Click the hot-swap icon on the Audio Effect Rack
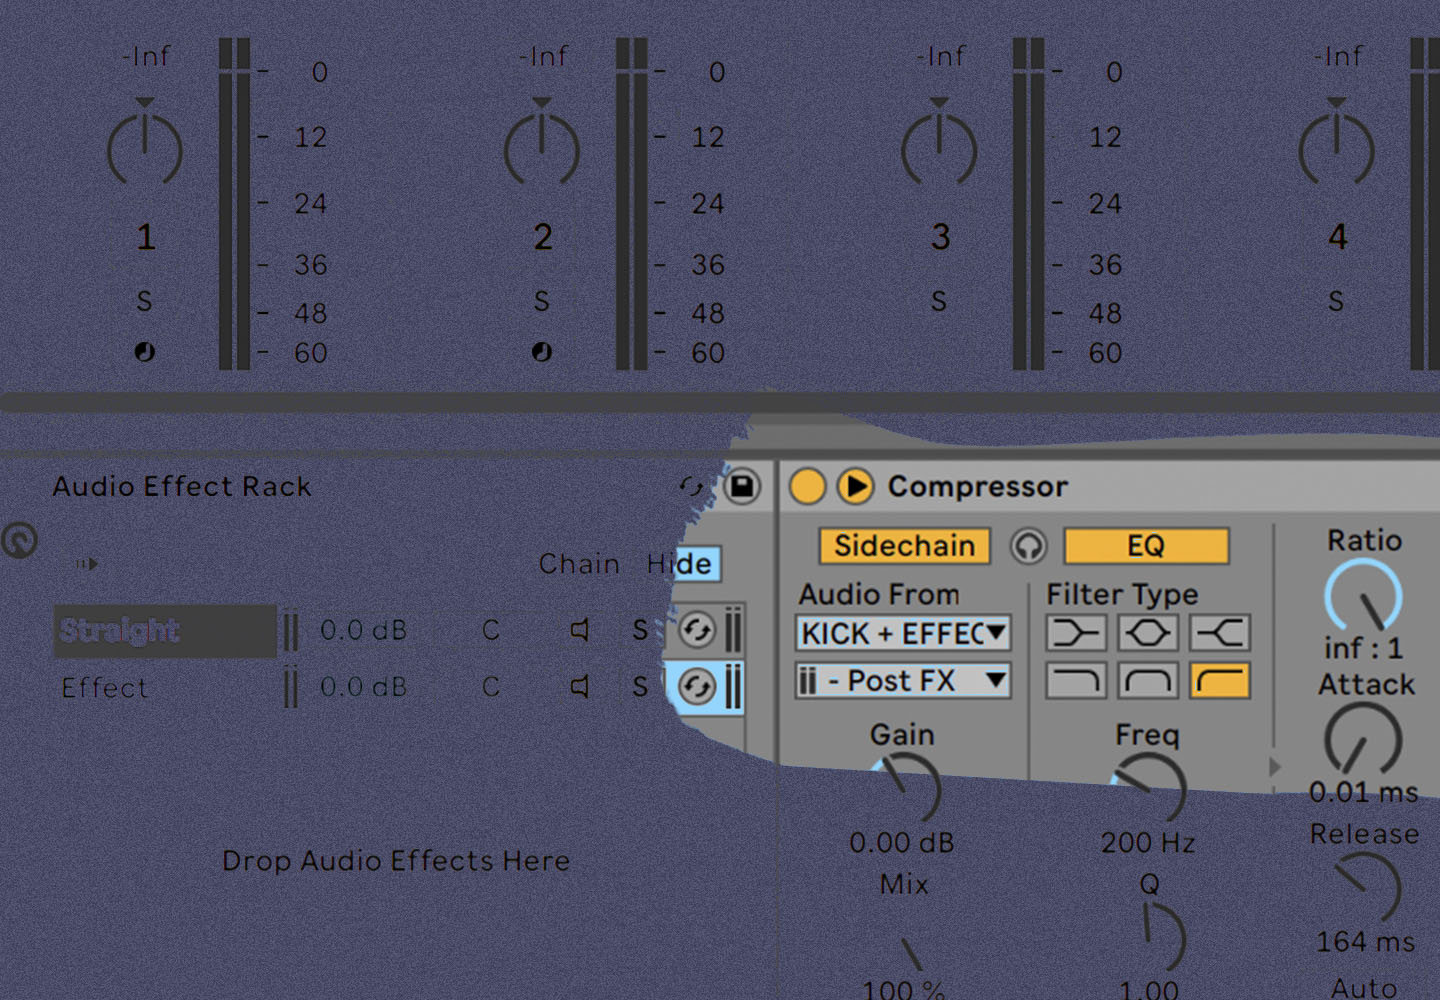 (690, 487)
